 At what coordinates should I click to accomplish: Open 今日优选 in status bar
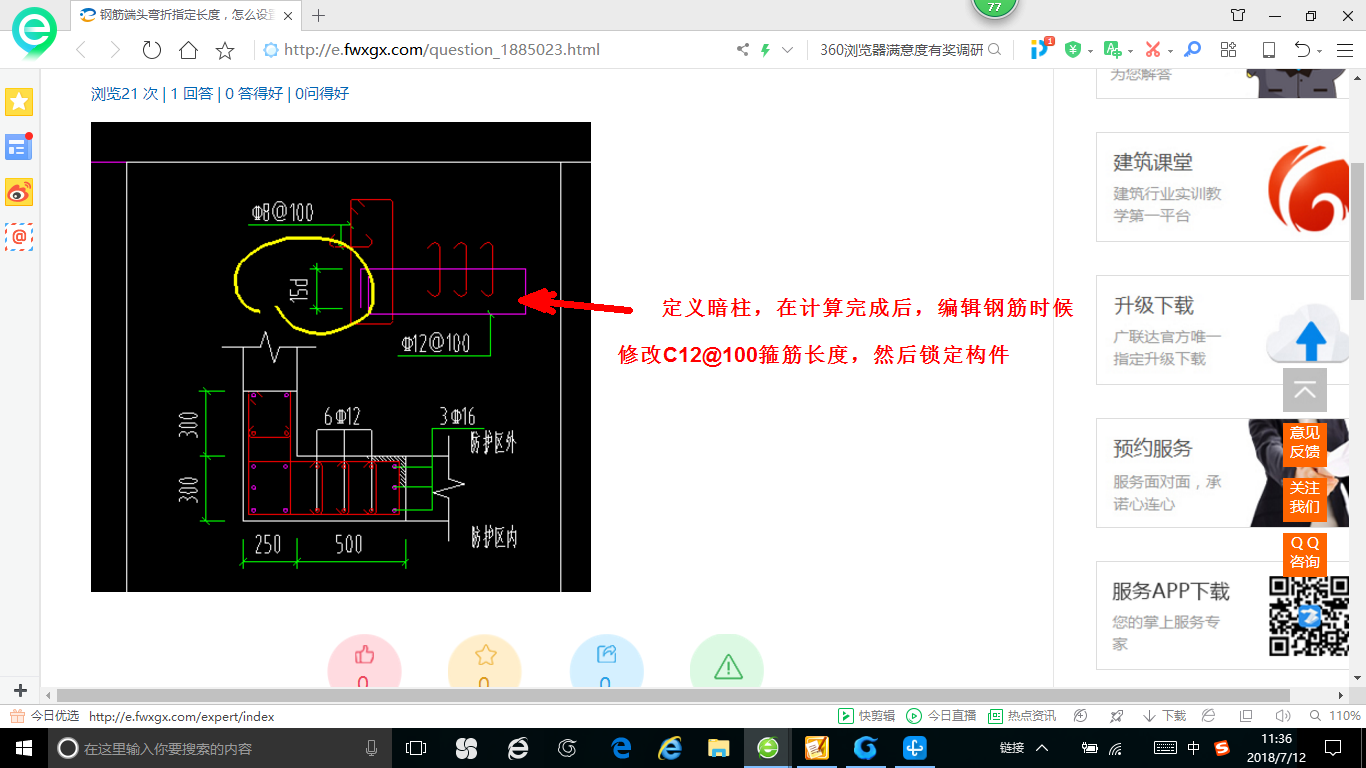point(44,716)
